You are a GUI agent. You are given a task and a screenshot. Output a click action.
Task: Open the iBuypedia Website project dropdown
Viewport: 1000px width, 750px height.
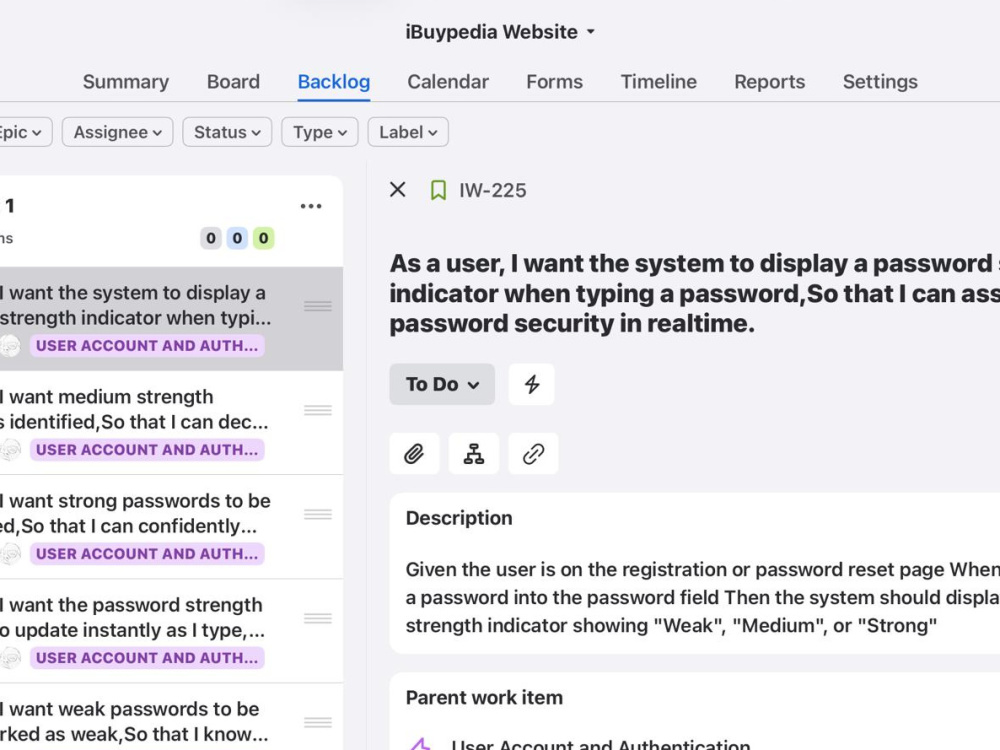click(500, 32)
